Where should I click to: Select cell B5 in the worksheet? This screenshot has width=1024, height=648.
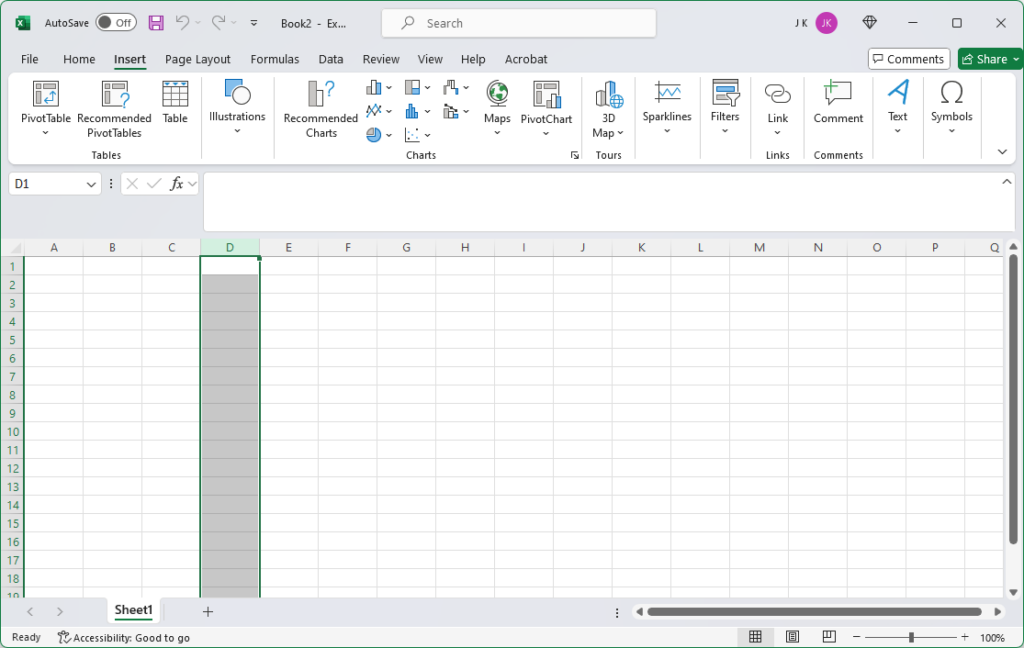click(112, 342)
